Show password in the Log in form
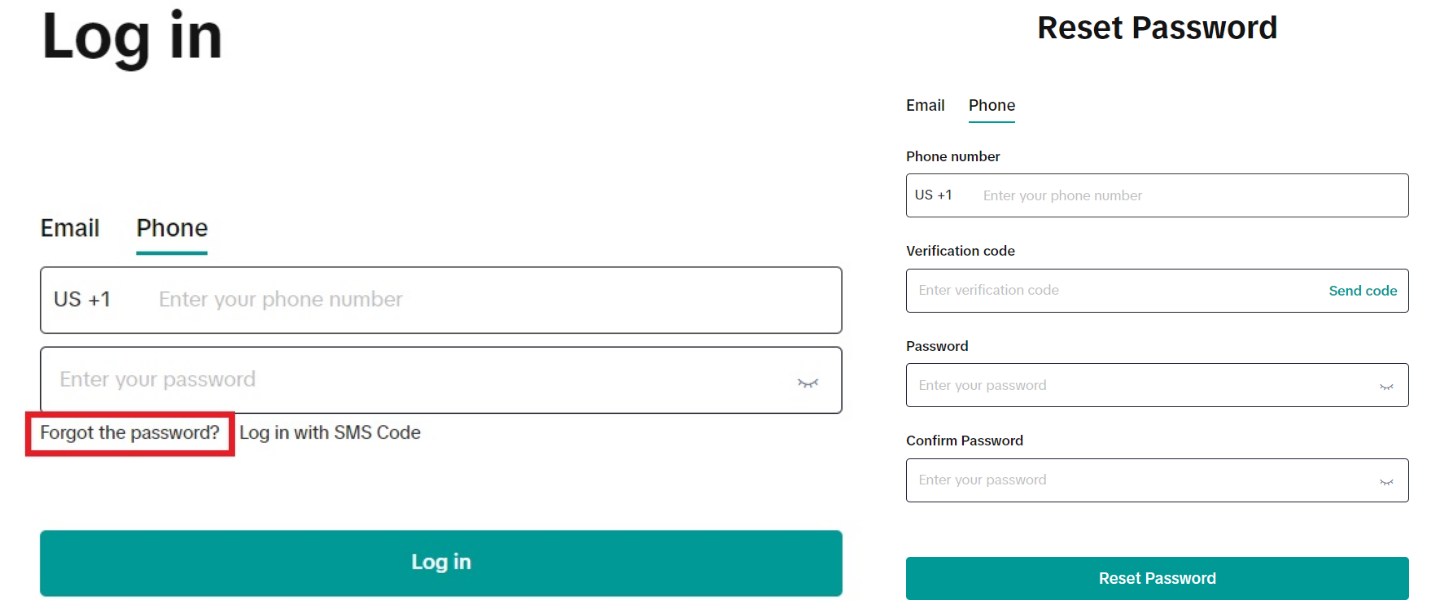1436x609 pixels. pos(807,382)
